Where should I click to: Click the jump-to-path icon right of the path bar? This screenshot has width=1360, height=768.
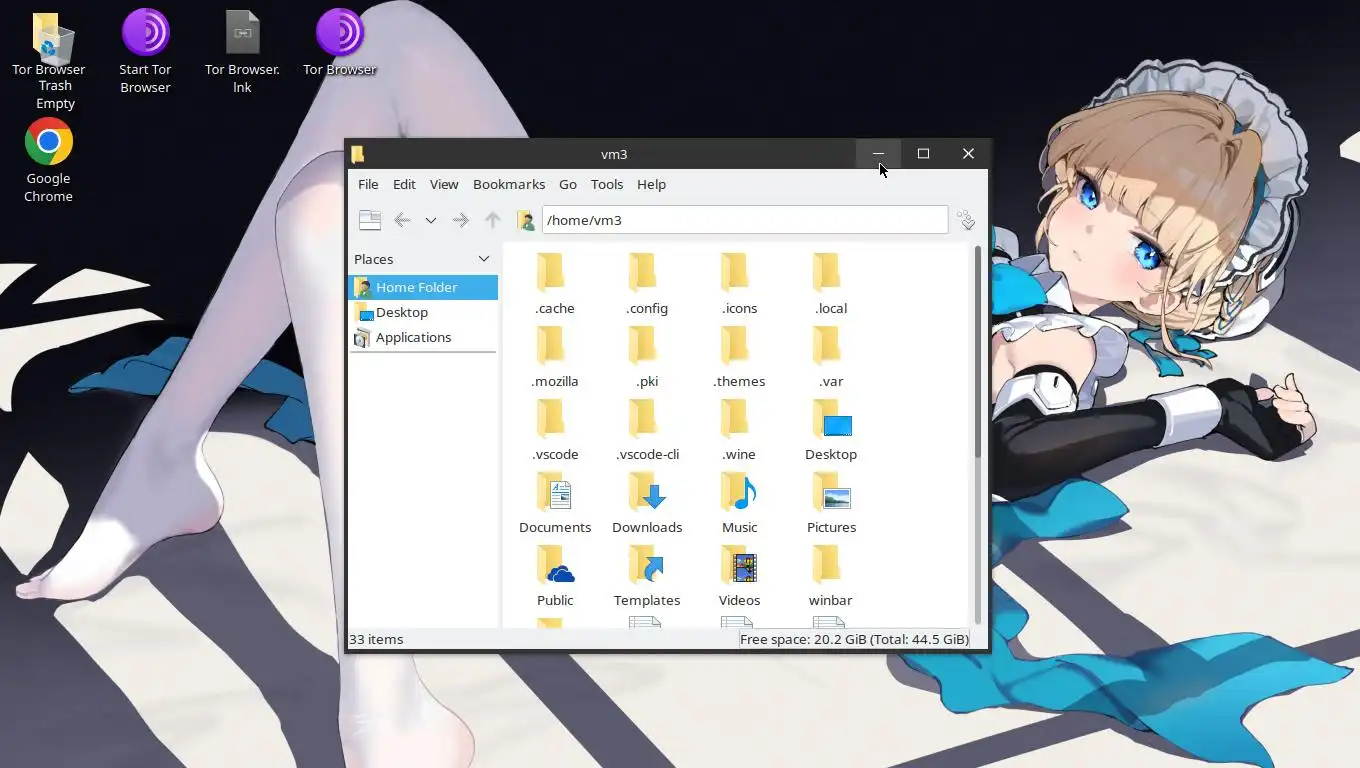coord(966,220)
